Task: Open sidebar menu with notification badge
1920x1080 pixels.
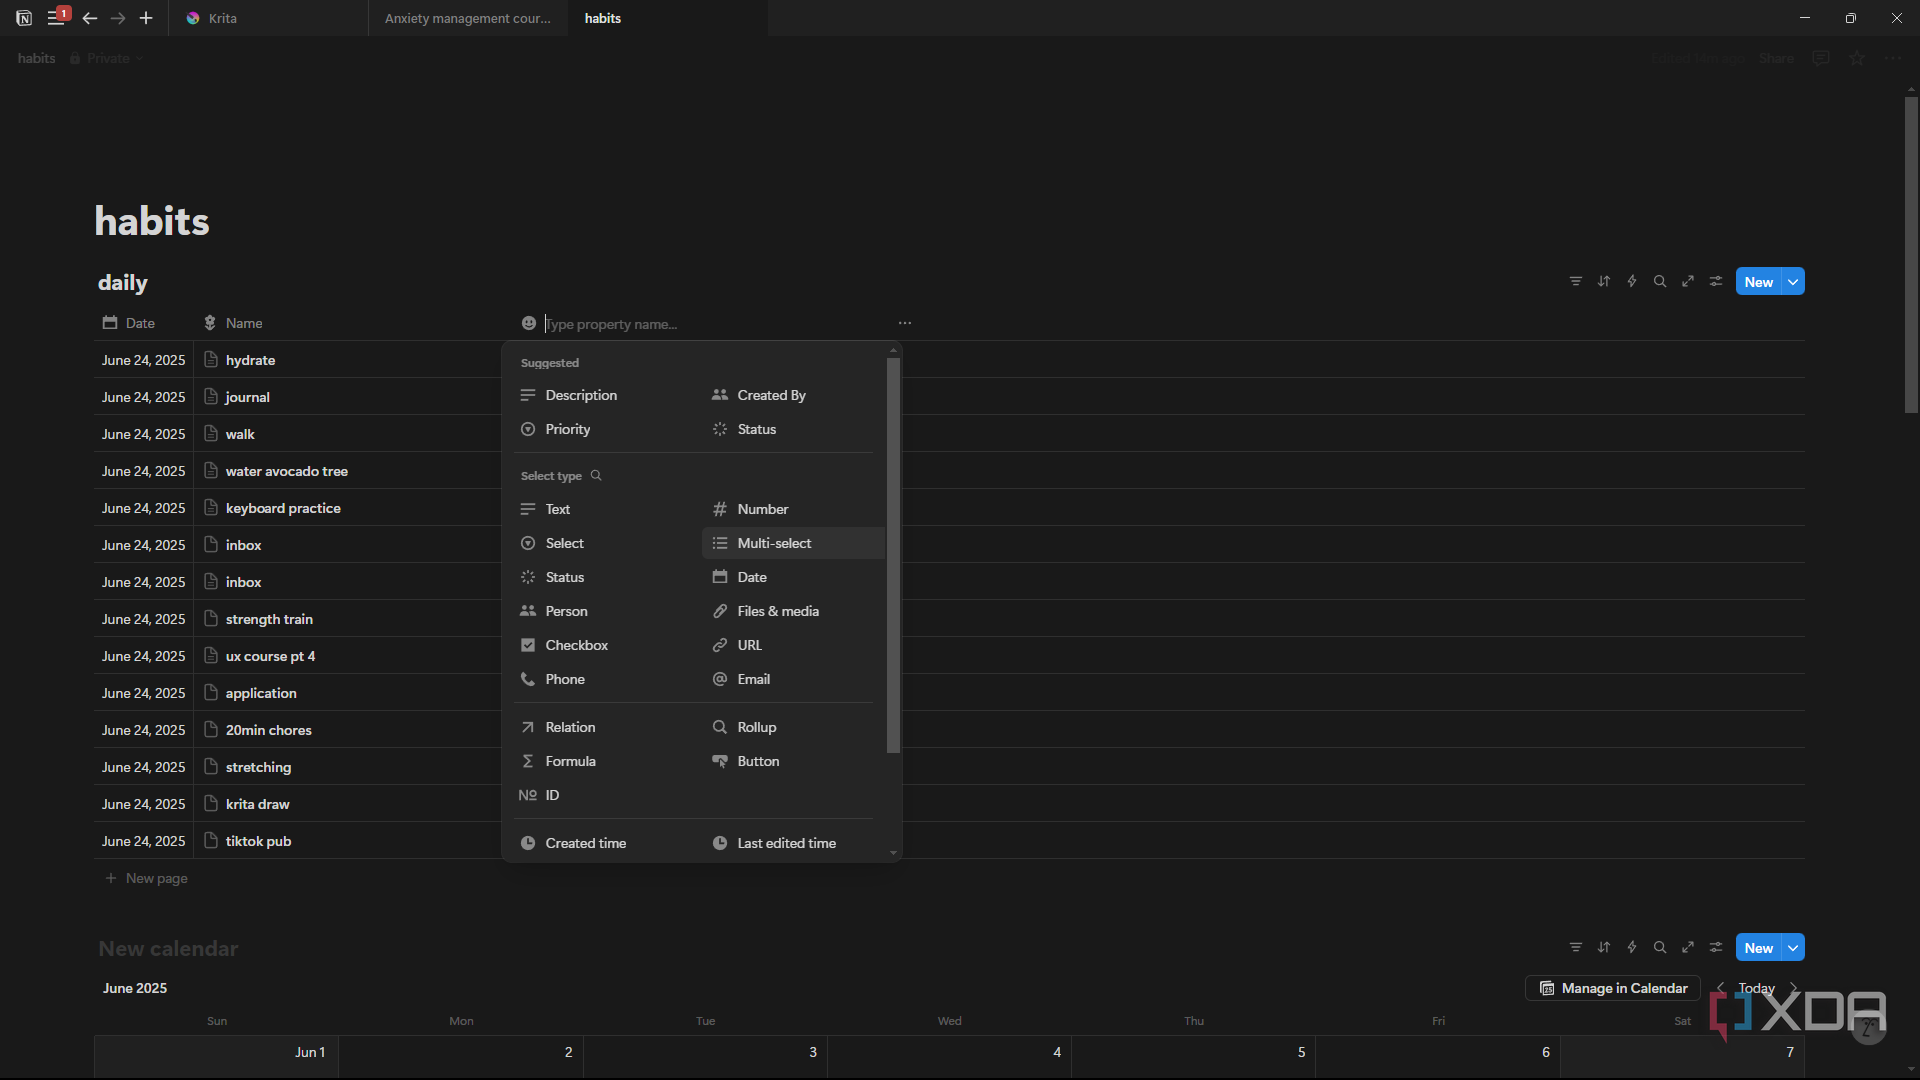Action: coord(57,18)
